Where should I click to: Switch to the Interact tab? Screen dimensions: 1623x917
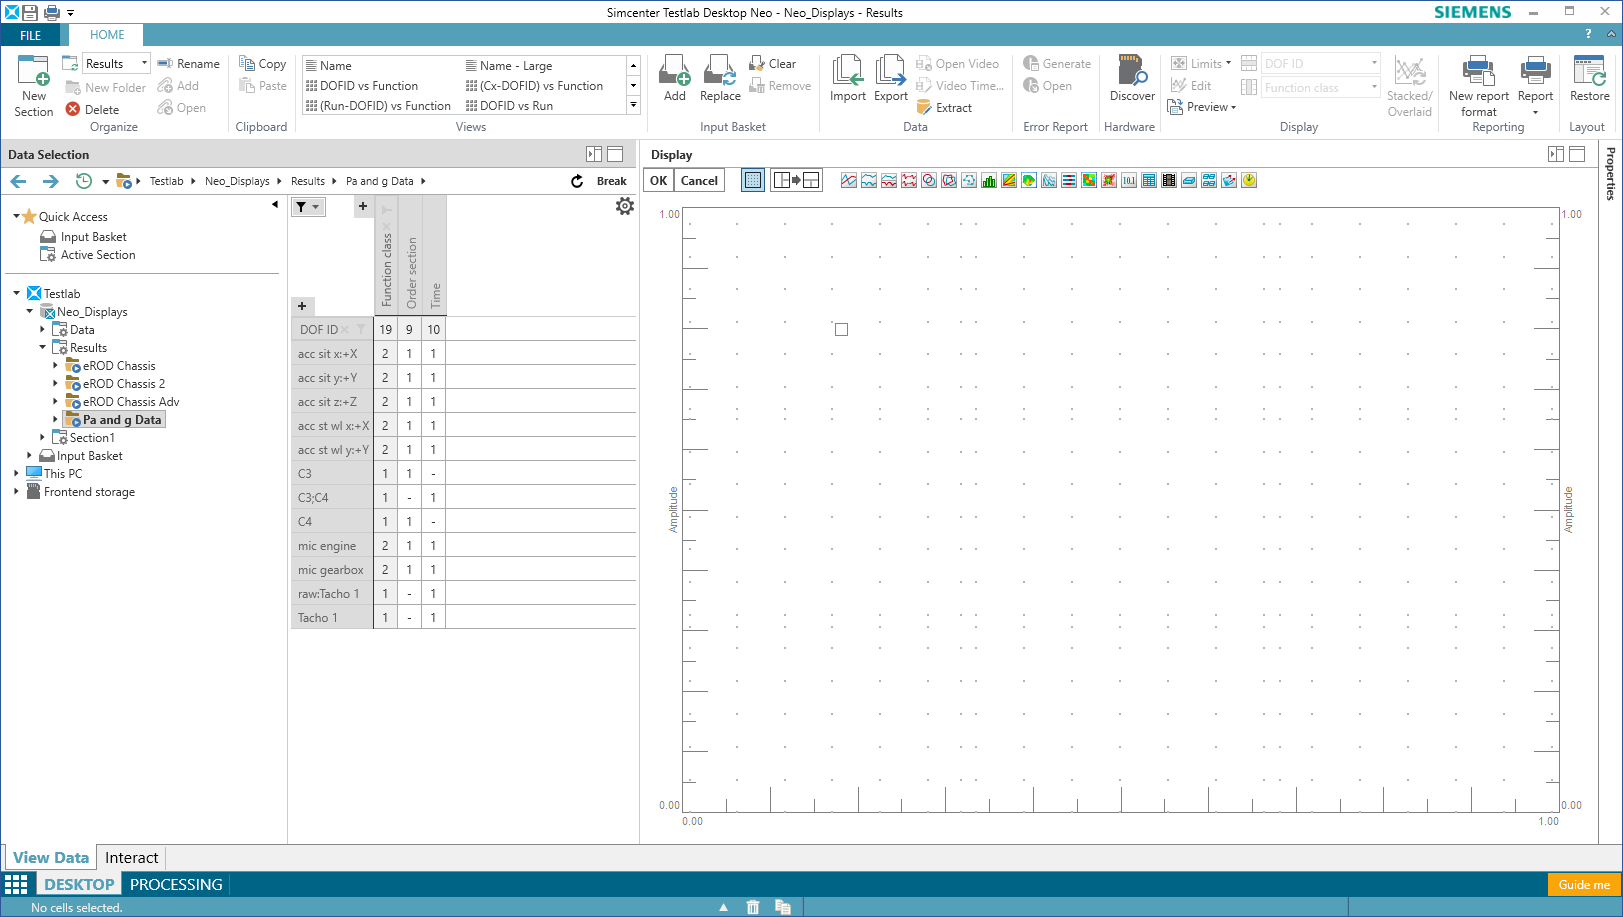pos(131,858)
